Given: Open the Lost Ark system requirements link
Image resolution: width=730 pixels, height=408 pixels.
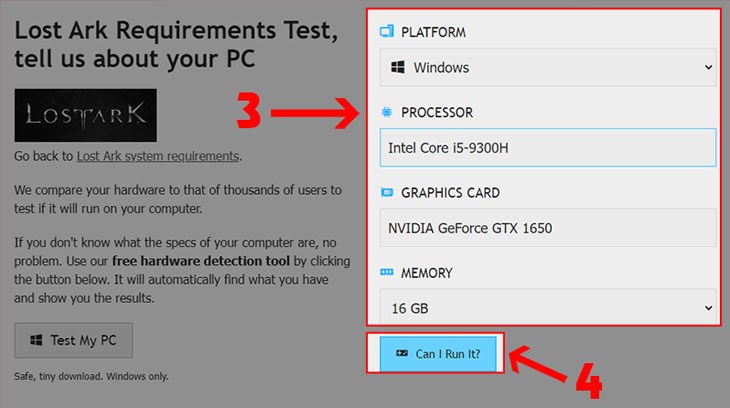Looking at the screenshot, I should coord(158,156).
